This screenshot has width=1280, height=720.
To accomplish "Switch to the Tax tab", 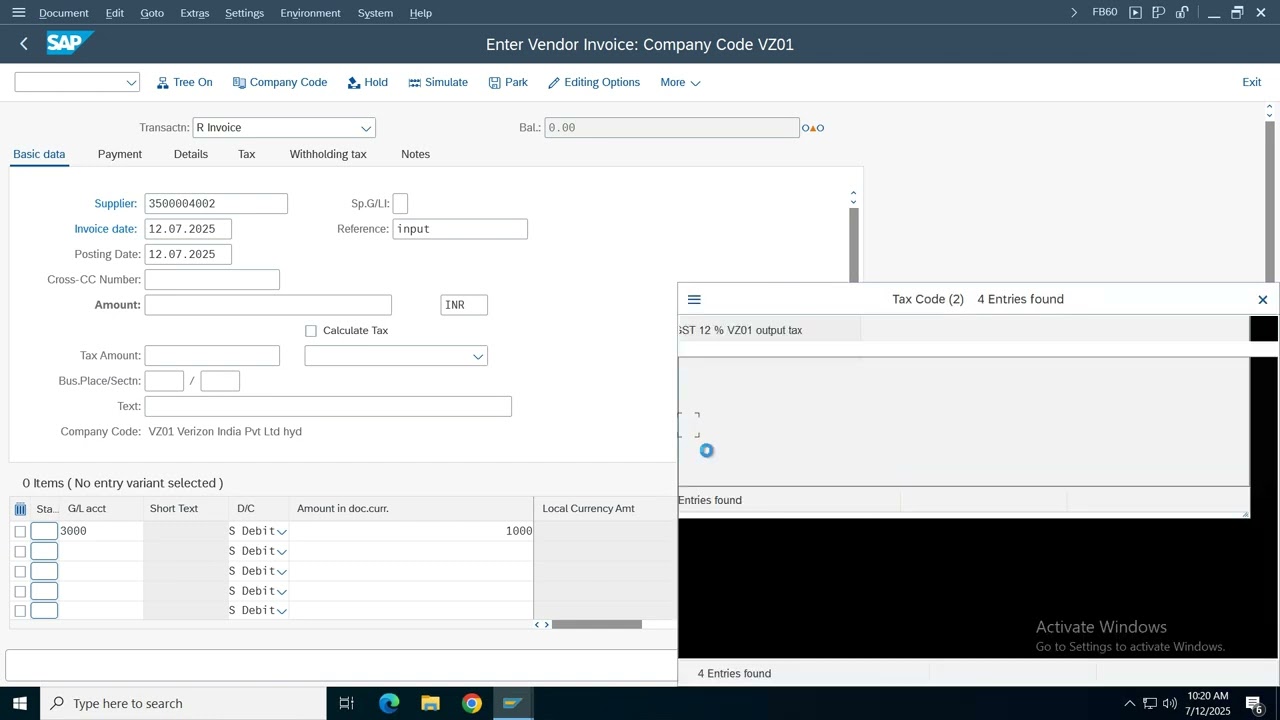I will pyautogui.click(x=247, y=154).
